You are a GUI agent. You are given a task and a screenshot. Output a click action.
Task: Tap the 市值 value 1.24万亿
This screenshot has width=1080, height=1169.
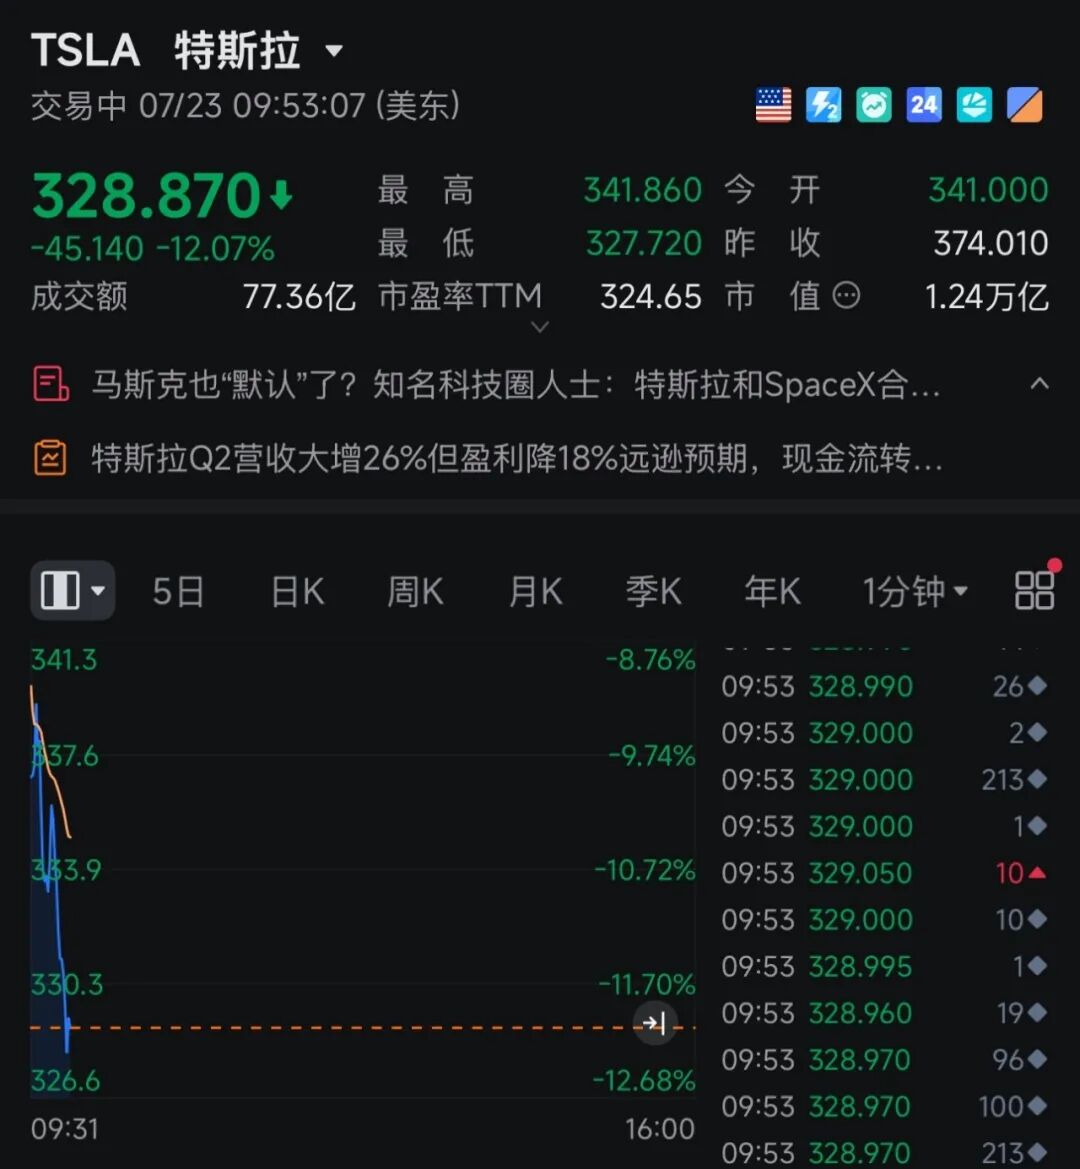[x=987, y=297]
